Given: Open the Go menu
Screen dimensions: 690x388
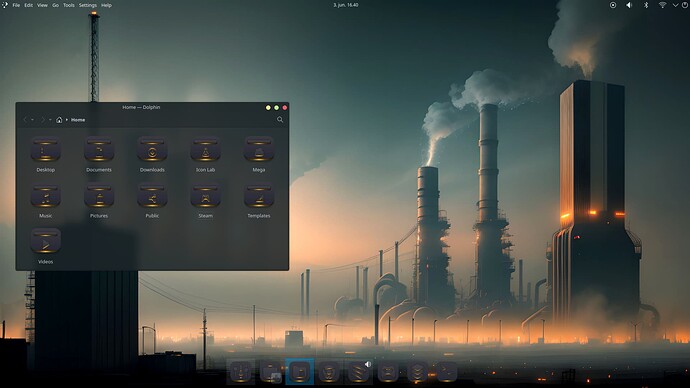Looking at the screenshot, I should click(x=55, y=5).
